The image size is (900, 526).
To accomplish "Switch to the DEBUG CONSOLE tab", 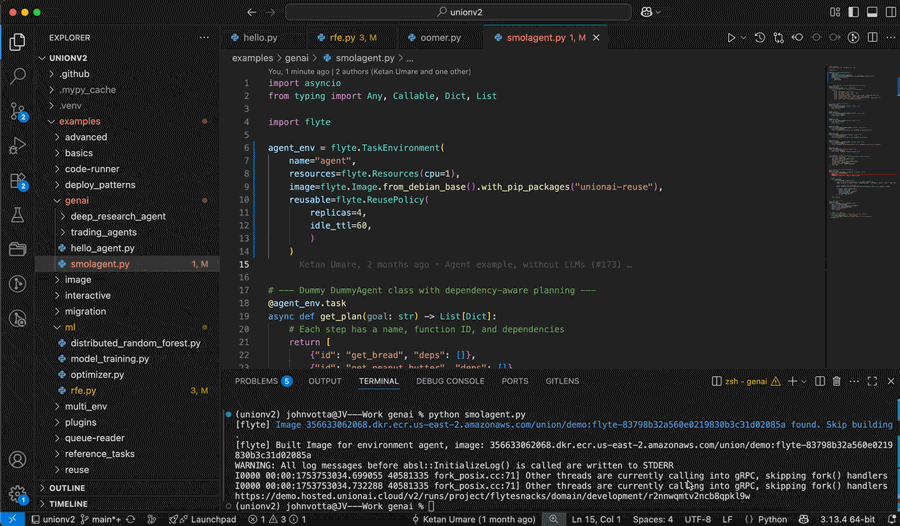I will pos(450,381).
